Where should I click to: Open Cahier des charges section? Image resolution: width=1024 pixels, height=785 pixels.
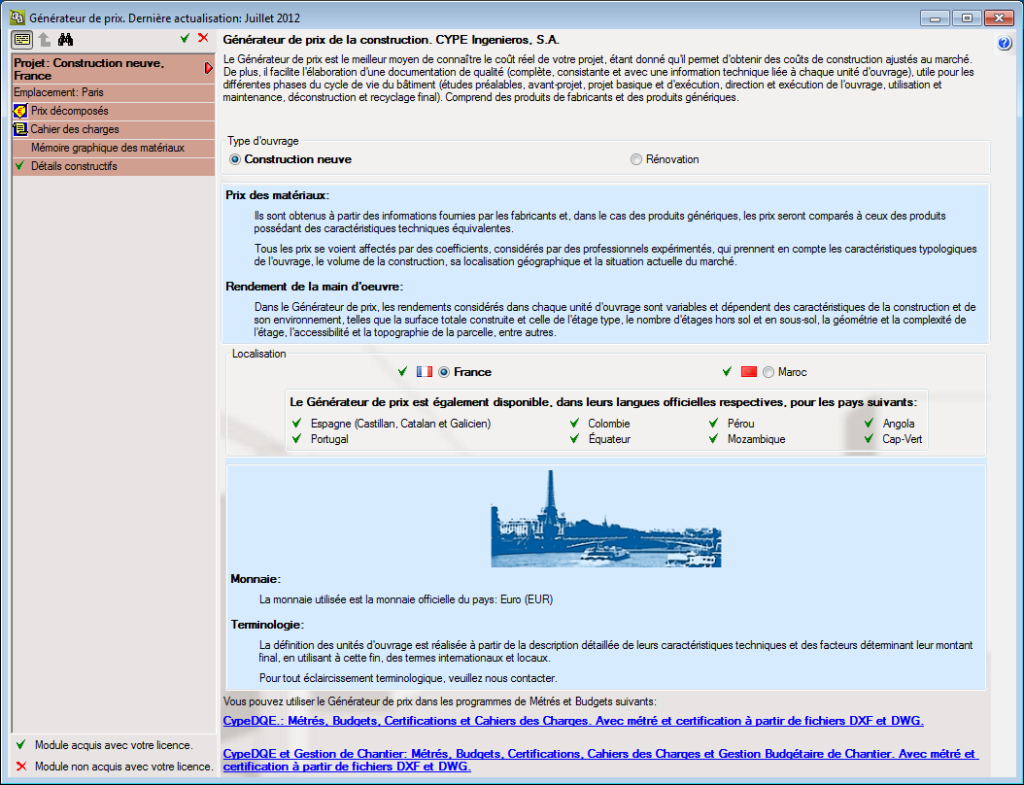[x=114, y=129]
